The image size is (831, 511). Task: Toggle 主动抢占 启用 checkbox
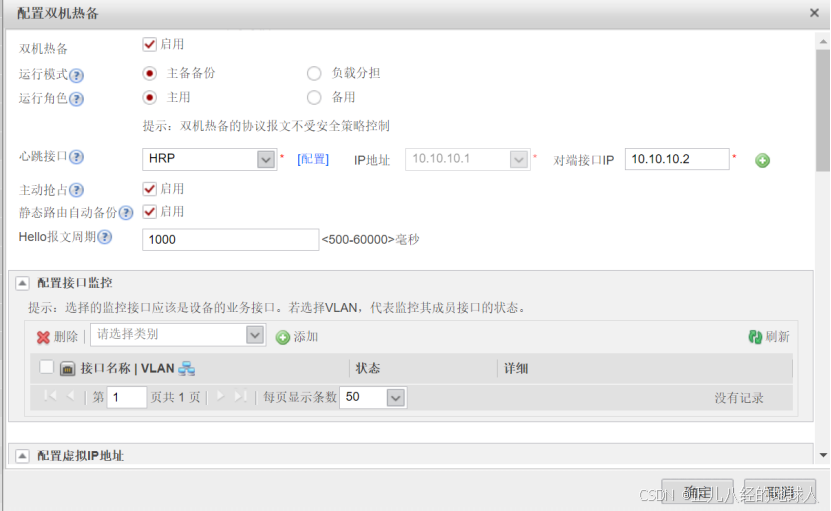(149, 189)
